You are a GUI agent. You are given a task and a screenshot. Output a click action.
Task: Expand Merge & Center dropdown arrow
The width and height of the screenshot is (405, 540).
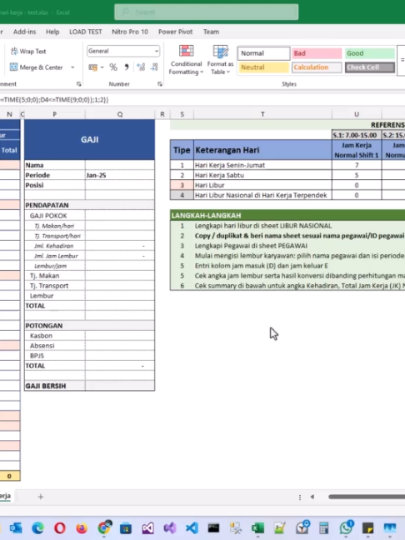click(x=73, y=67)
